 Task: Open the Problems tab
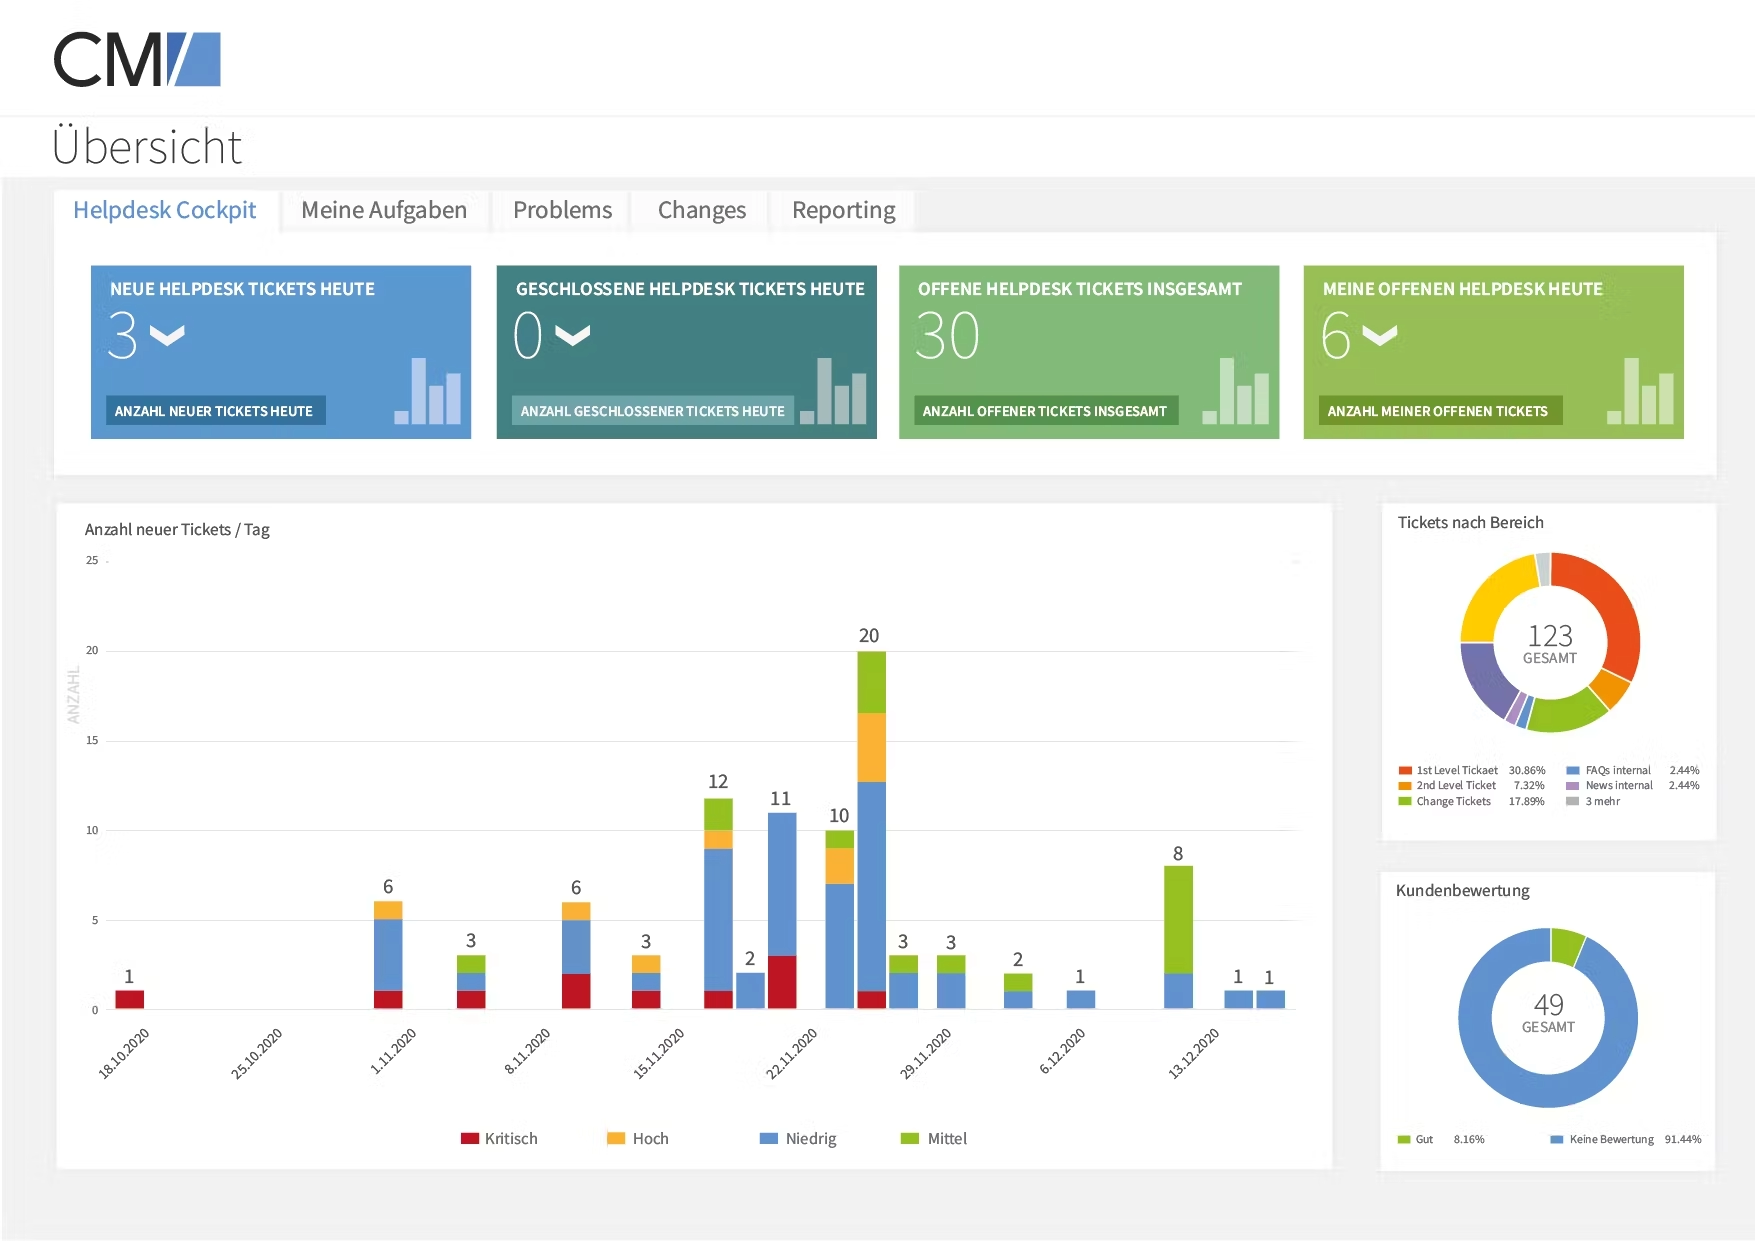pos(562,210)
